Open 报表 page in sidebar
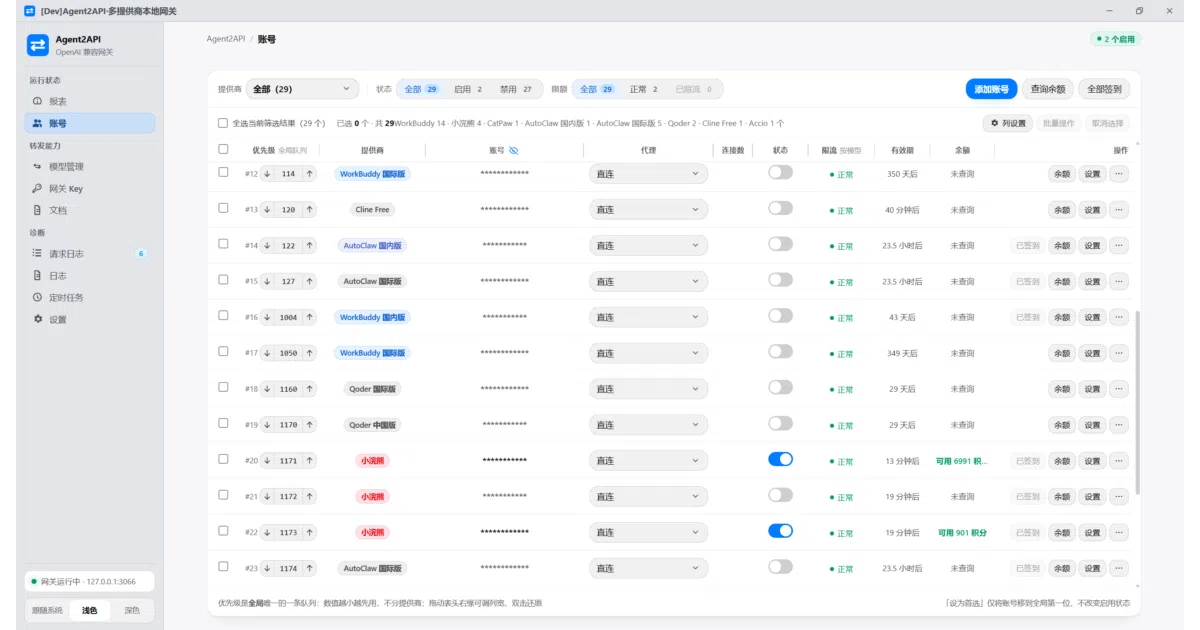The height and width of the screenshot is (630, 1200). point(90,101)
